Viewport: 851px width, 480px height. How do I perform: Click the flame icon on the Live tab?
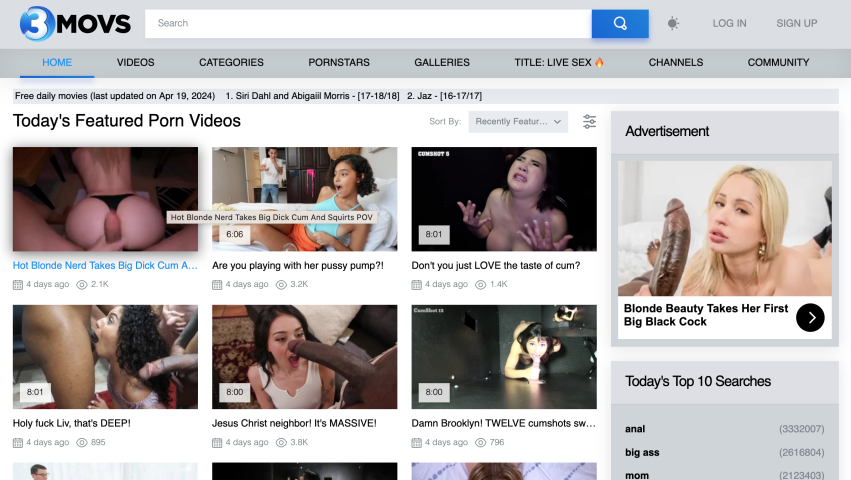600,62
